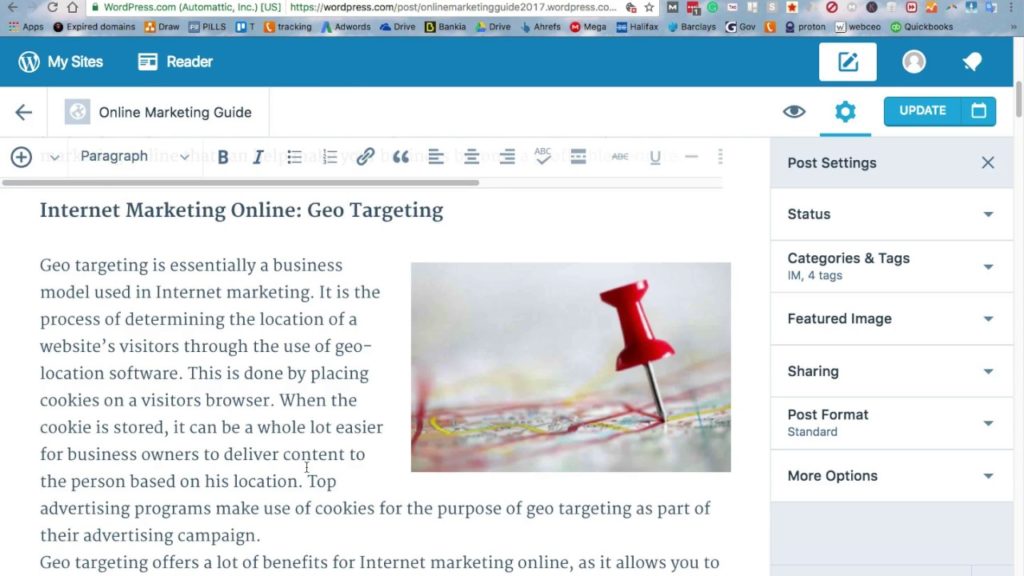Expand the Categories & Tags section
Screen dimensions: 1024x576
point(891,266)
